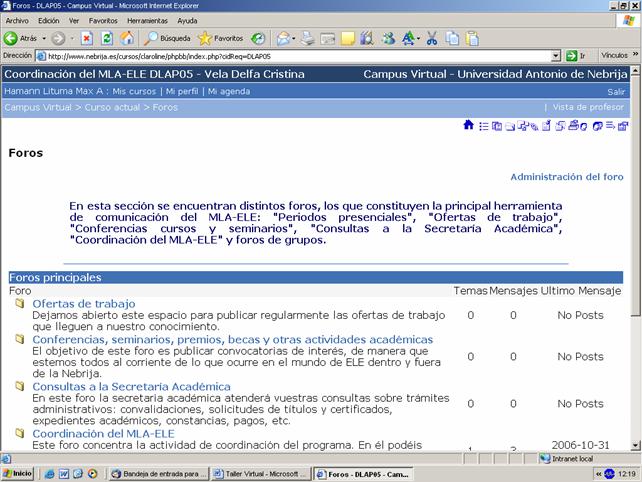Click the yellow note discussion icon
642x482 pixels.
[x=348, y=39]
